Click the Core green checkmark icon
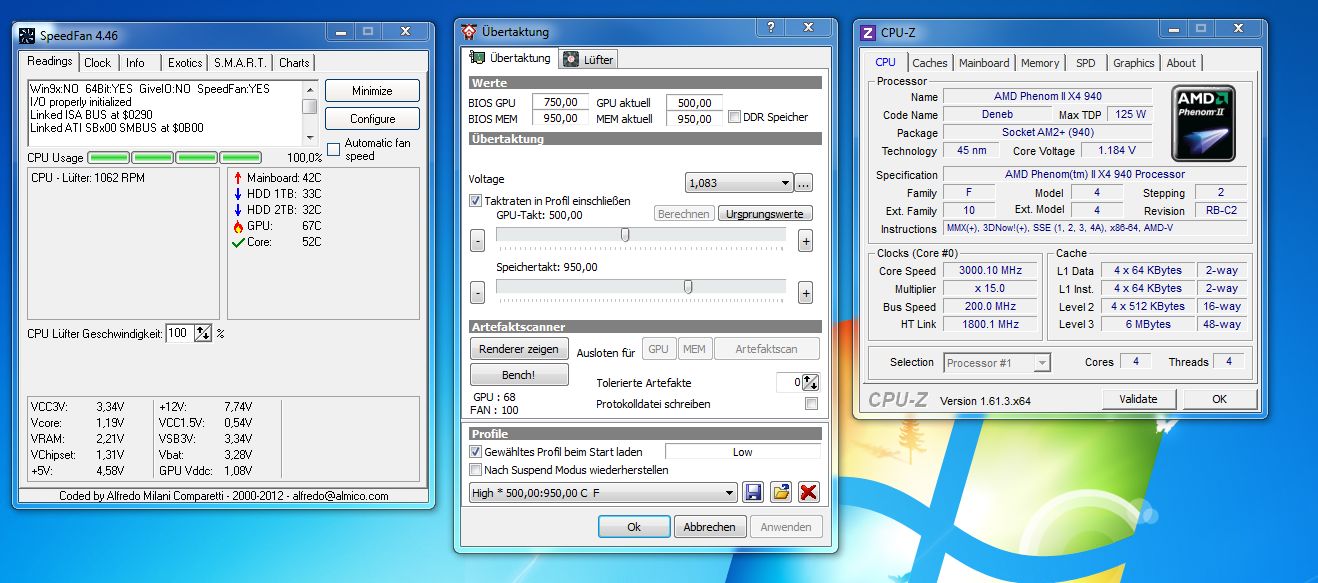 [x=238, y=242]
